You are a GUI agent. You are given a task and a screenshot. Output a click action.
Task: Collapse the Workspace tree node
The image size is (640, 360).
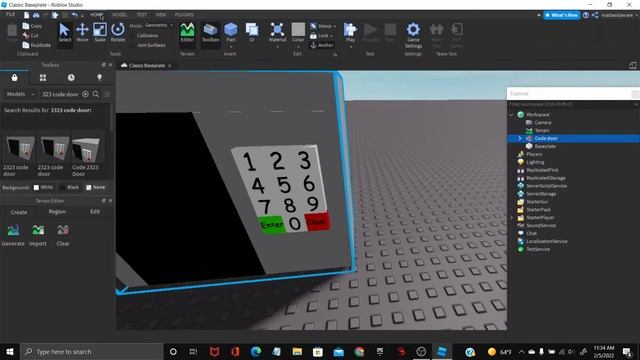point(511,115)
